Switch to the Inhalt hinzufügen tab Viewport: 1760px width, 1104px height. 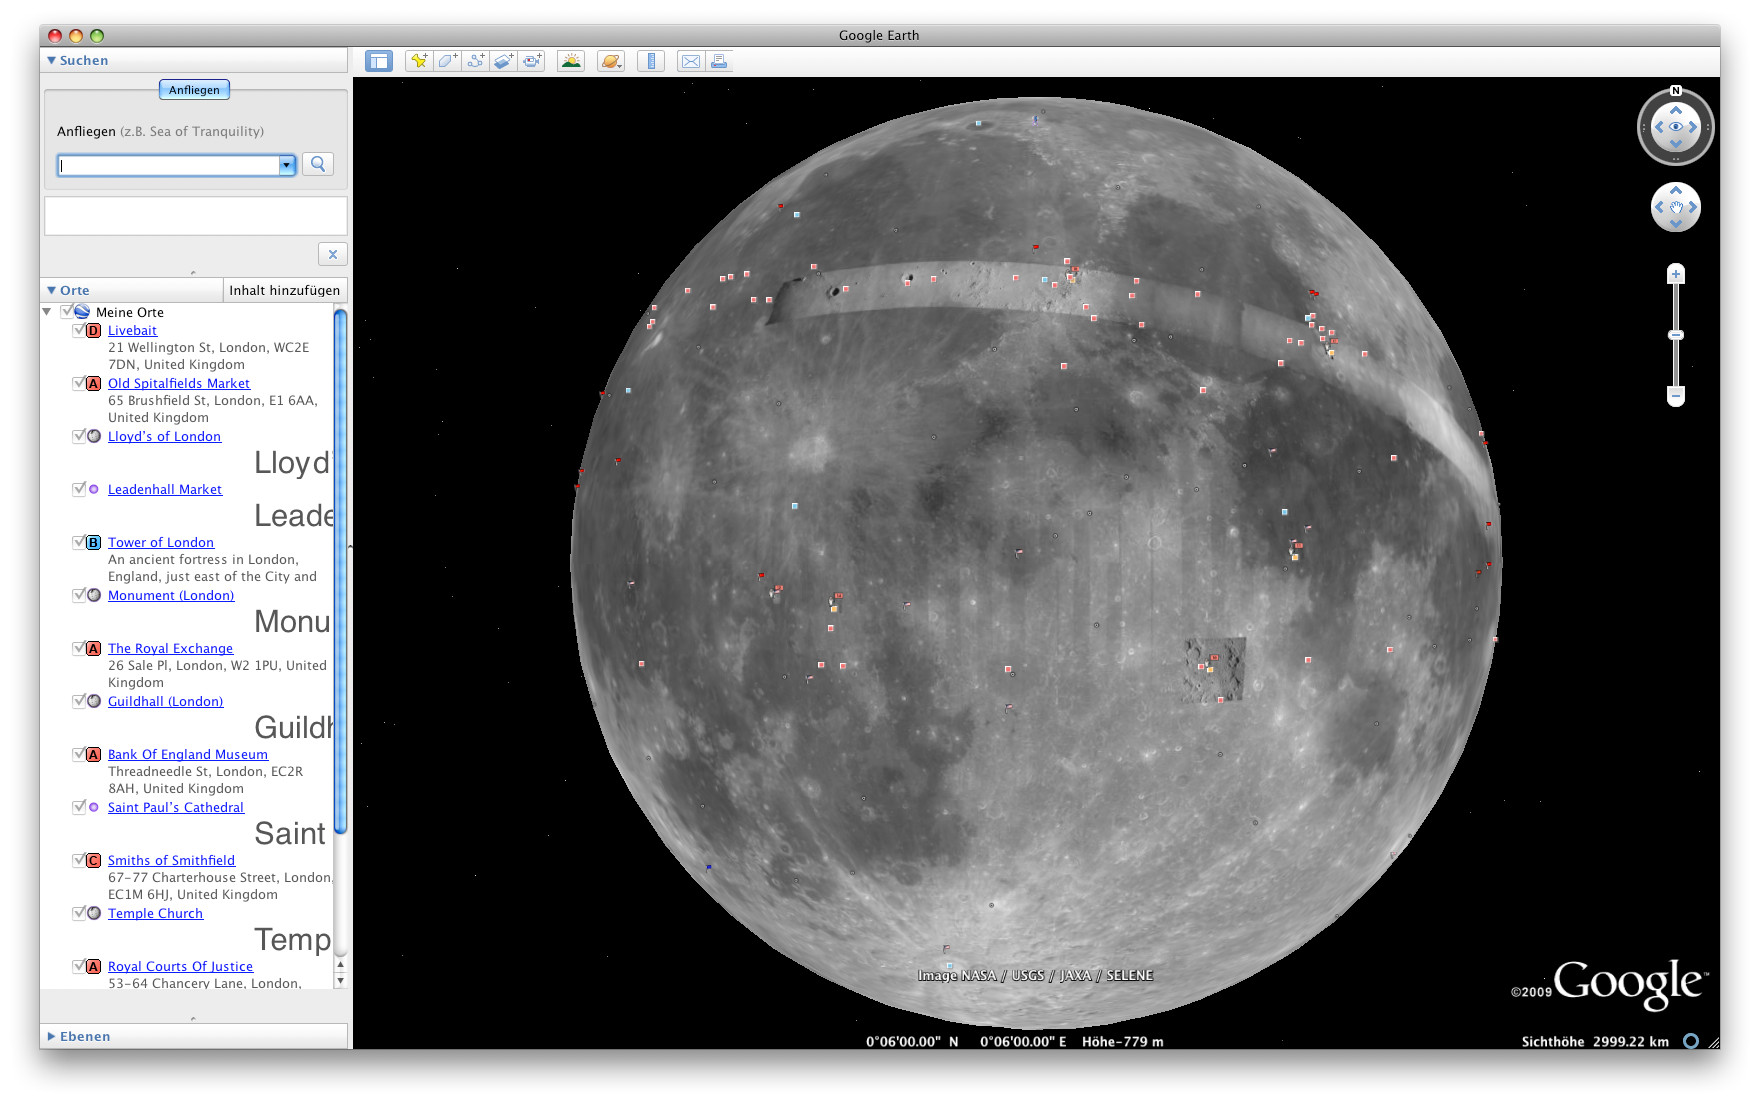pyautogui.click(x=285, y=290)
